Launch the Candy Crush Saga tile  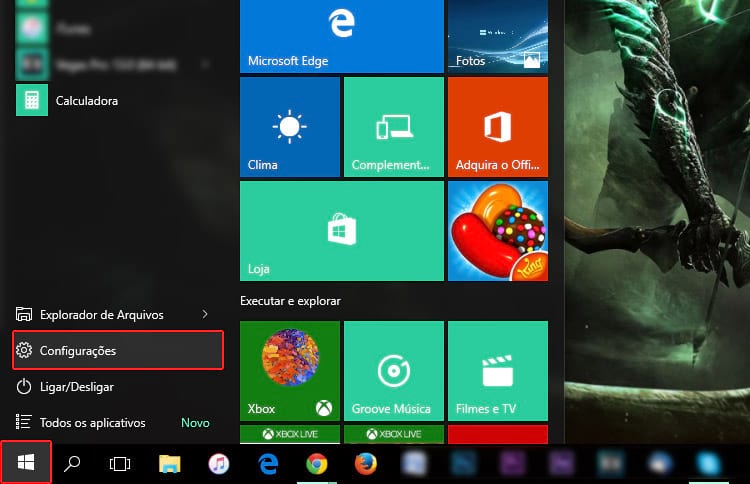pyautogui.click(x=498, y=231)
